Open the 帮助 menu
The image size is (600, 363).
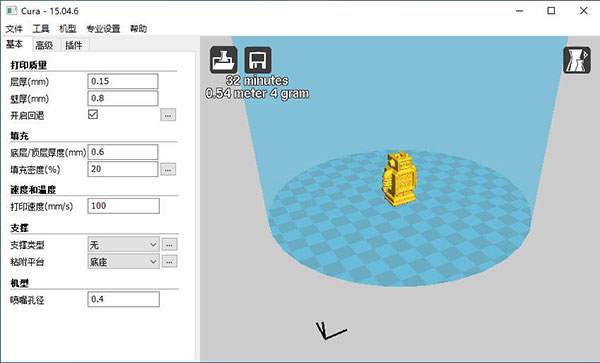click(x=139, y=29)
